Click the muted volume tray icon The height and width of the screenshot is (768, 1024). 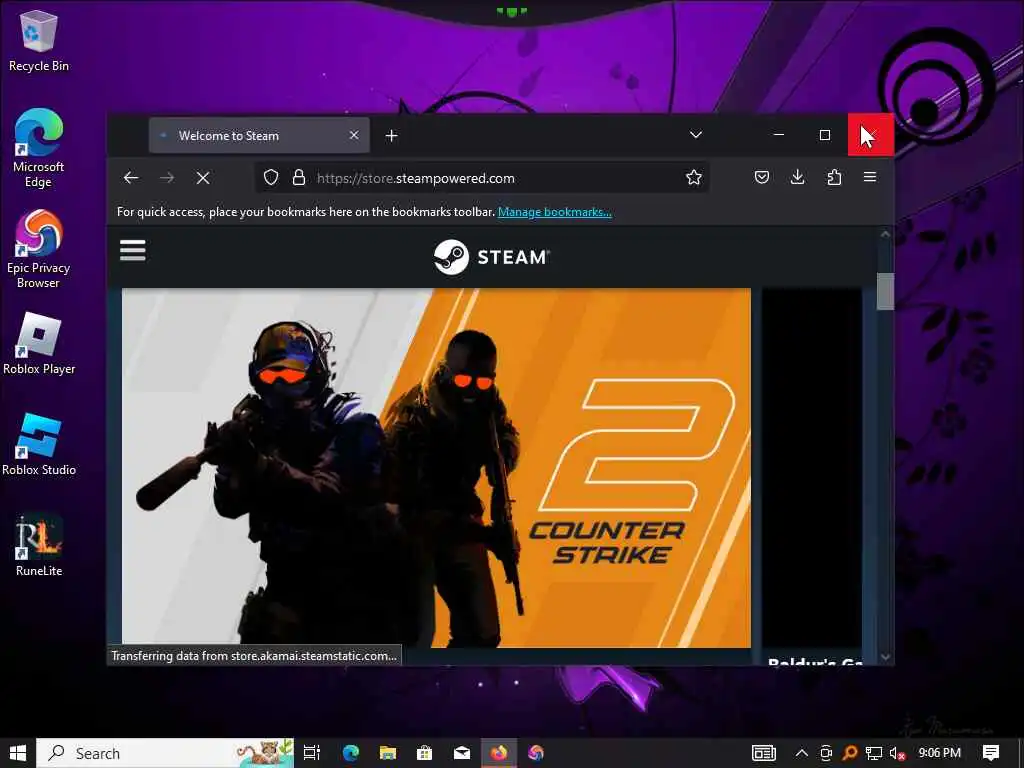pos(898,753)
